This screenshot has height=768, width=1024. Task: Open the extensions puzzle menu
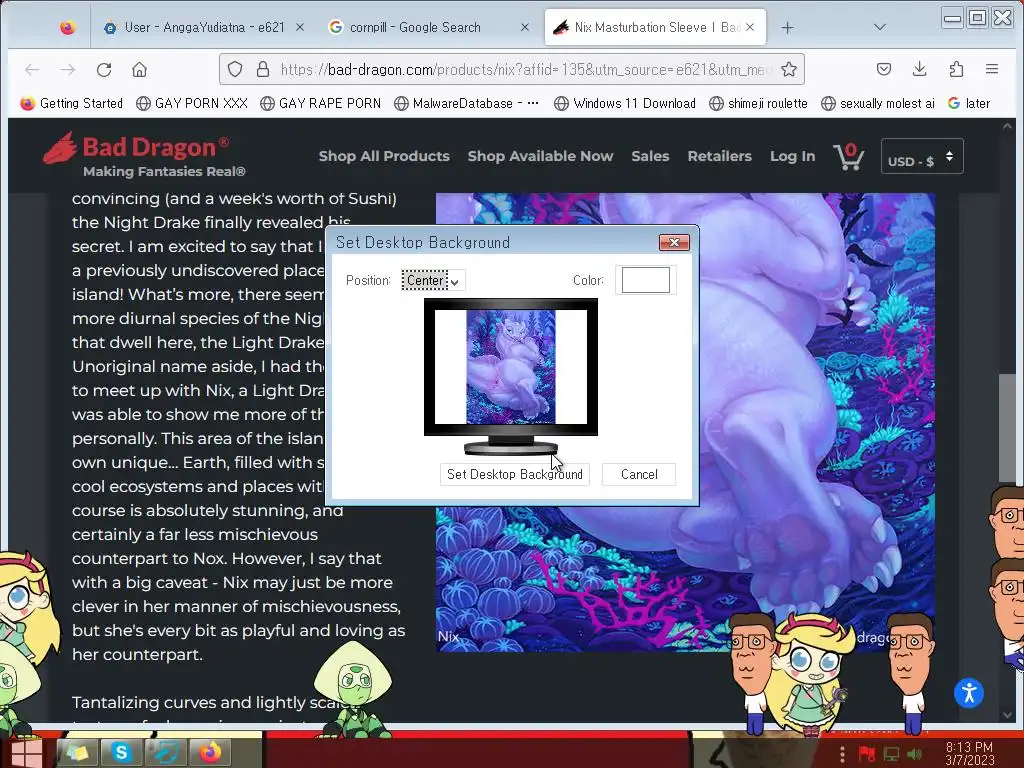pos(956,69)
